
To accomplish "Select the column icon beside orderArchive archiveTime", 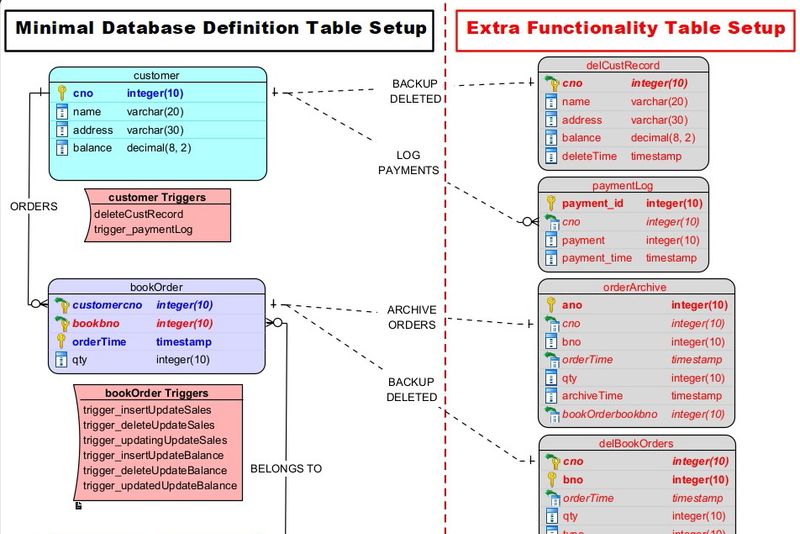I will [x=550, y=396].
